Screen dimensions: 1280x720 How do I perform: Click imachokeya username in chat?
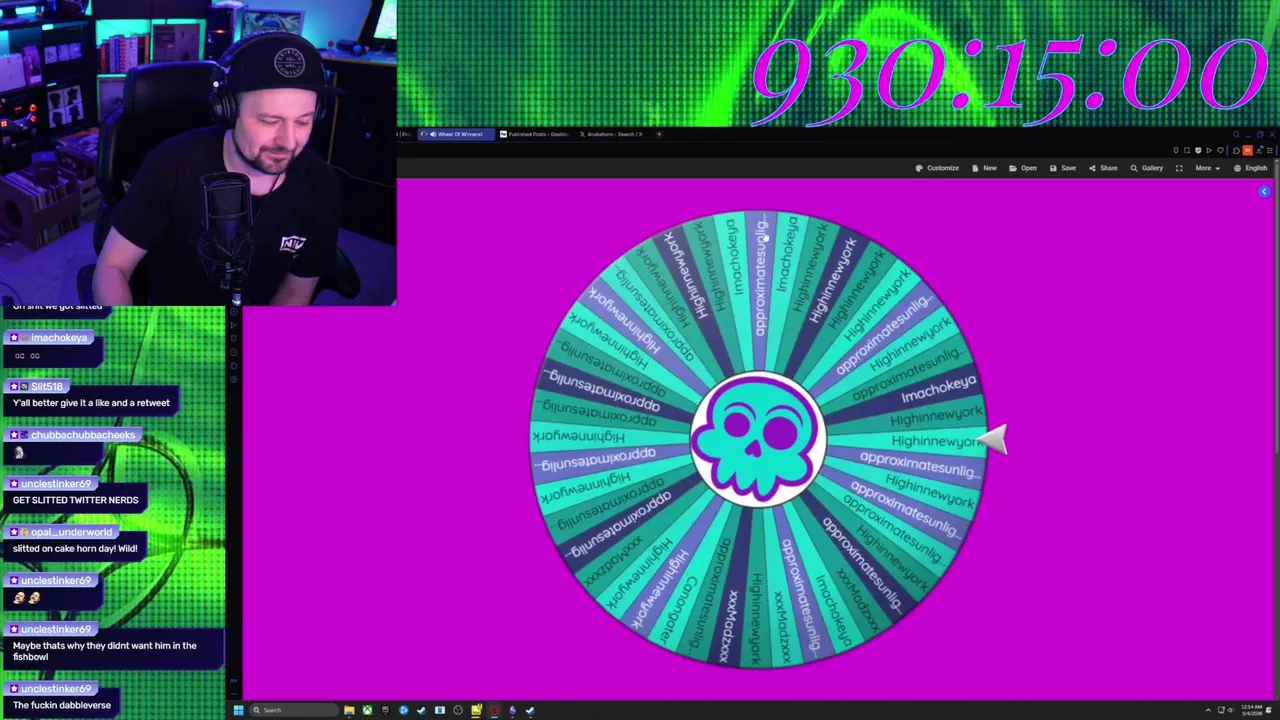click(x=58, y=338)
